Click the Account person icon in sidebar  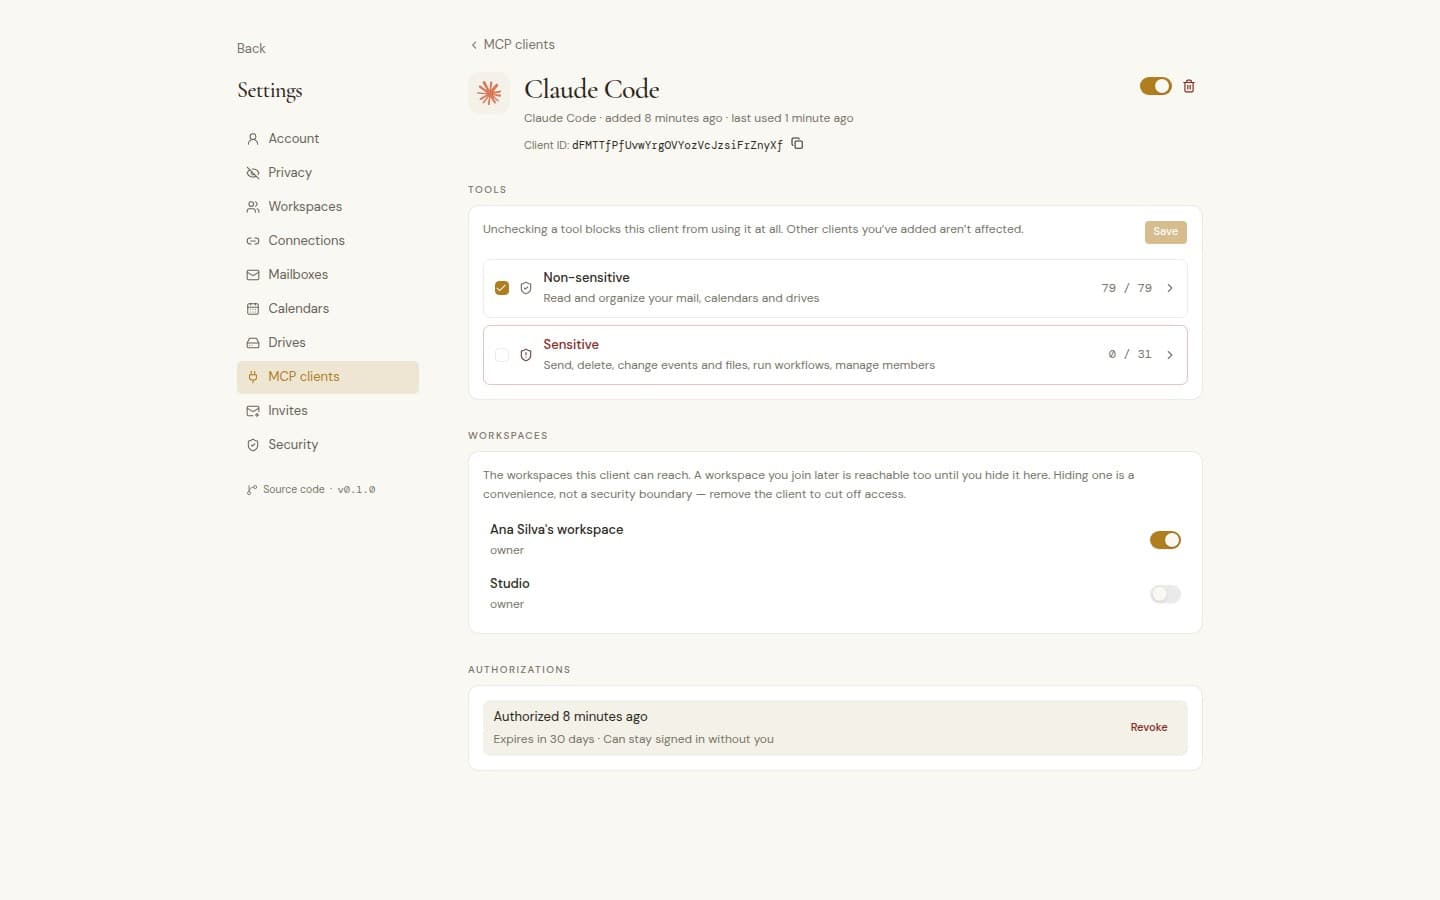253,139
